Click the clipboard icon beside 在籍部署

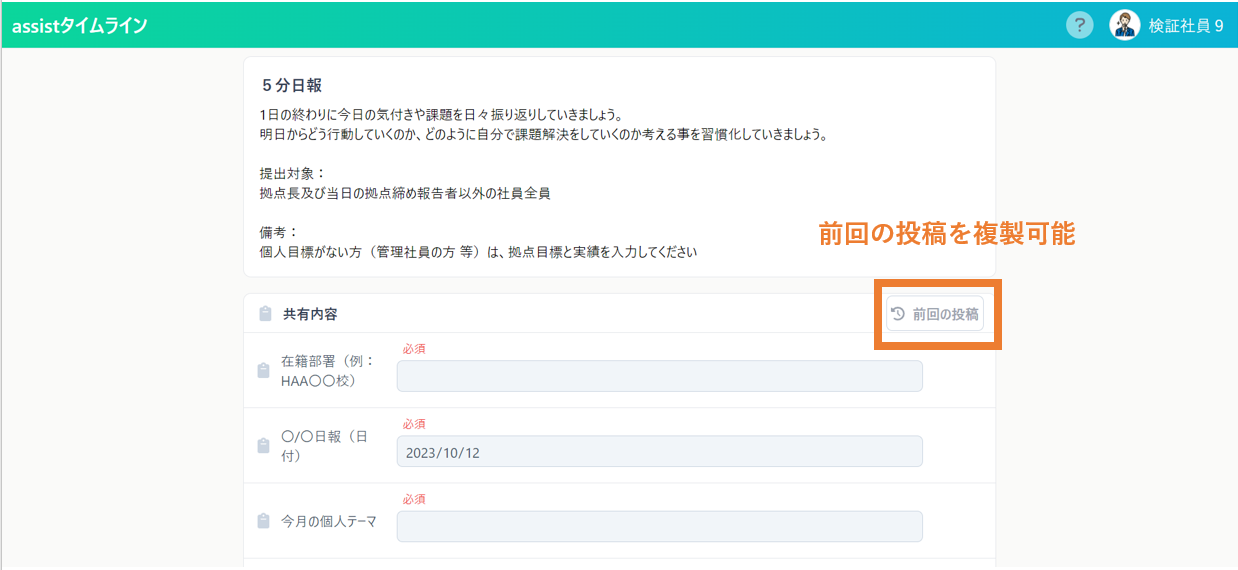click(264, 371)
